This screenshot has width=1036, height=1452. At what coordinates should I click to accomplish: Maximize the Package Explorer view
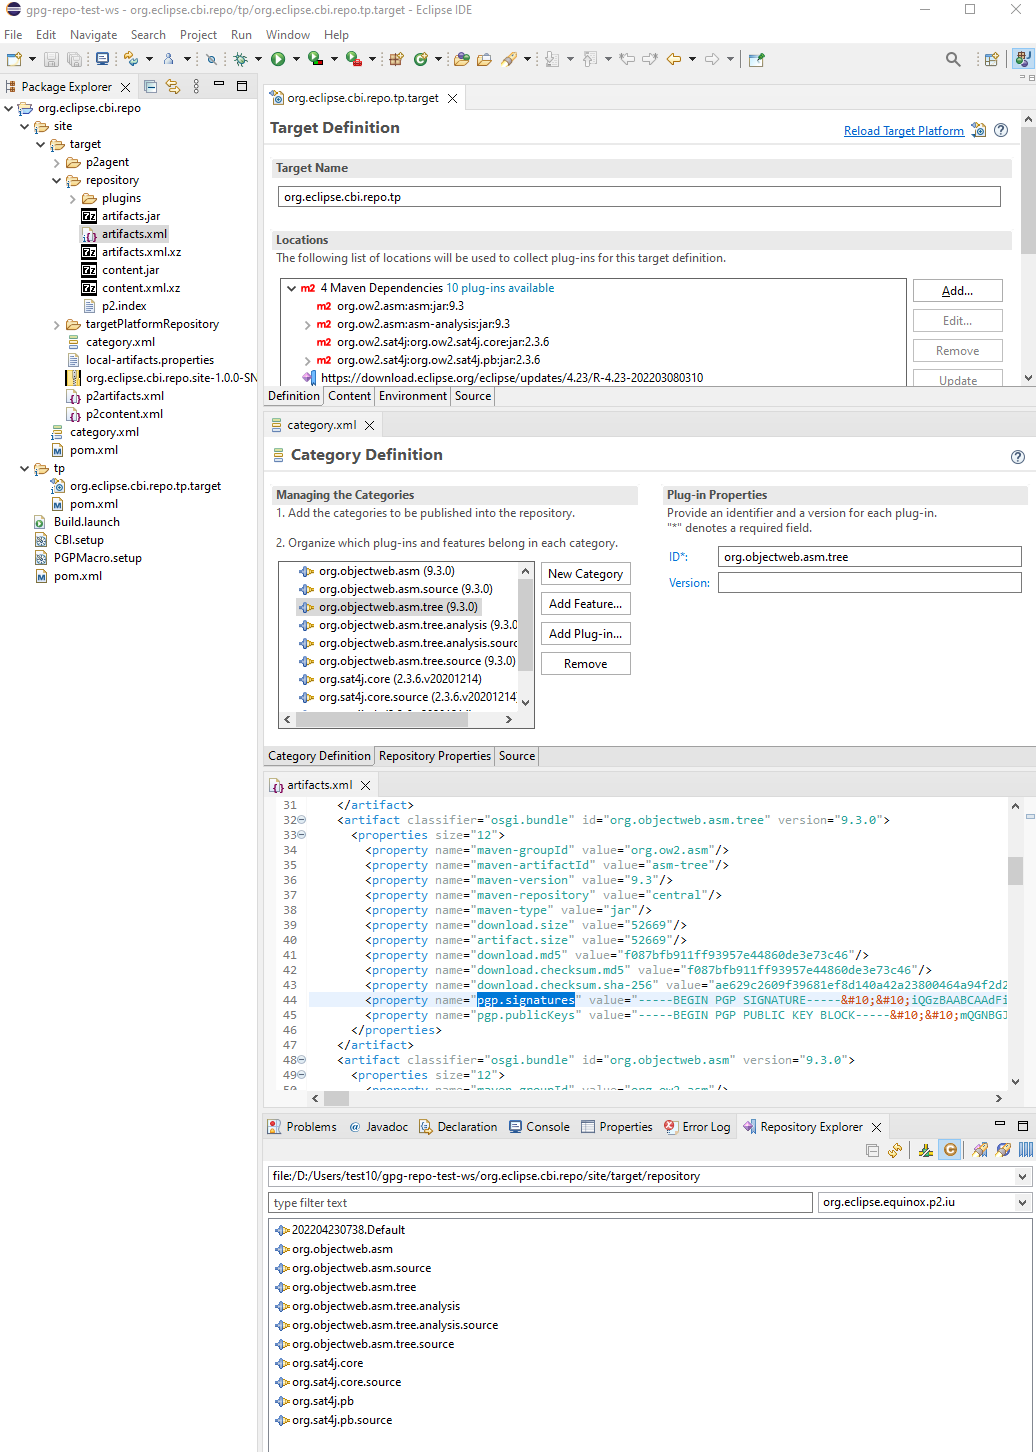(x=242, y=86)
